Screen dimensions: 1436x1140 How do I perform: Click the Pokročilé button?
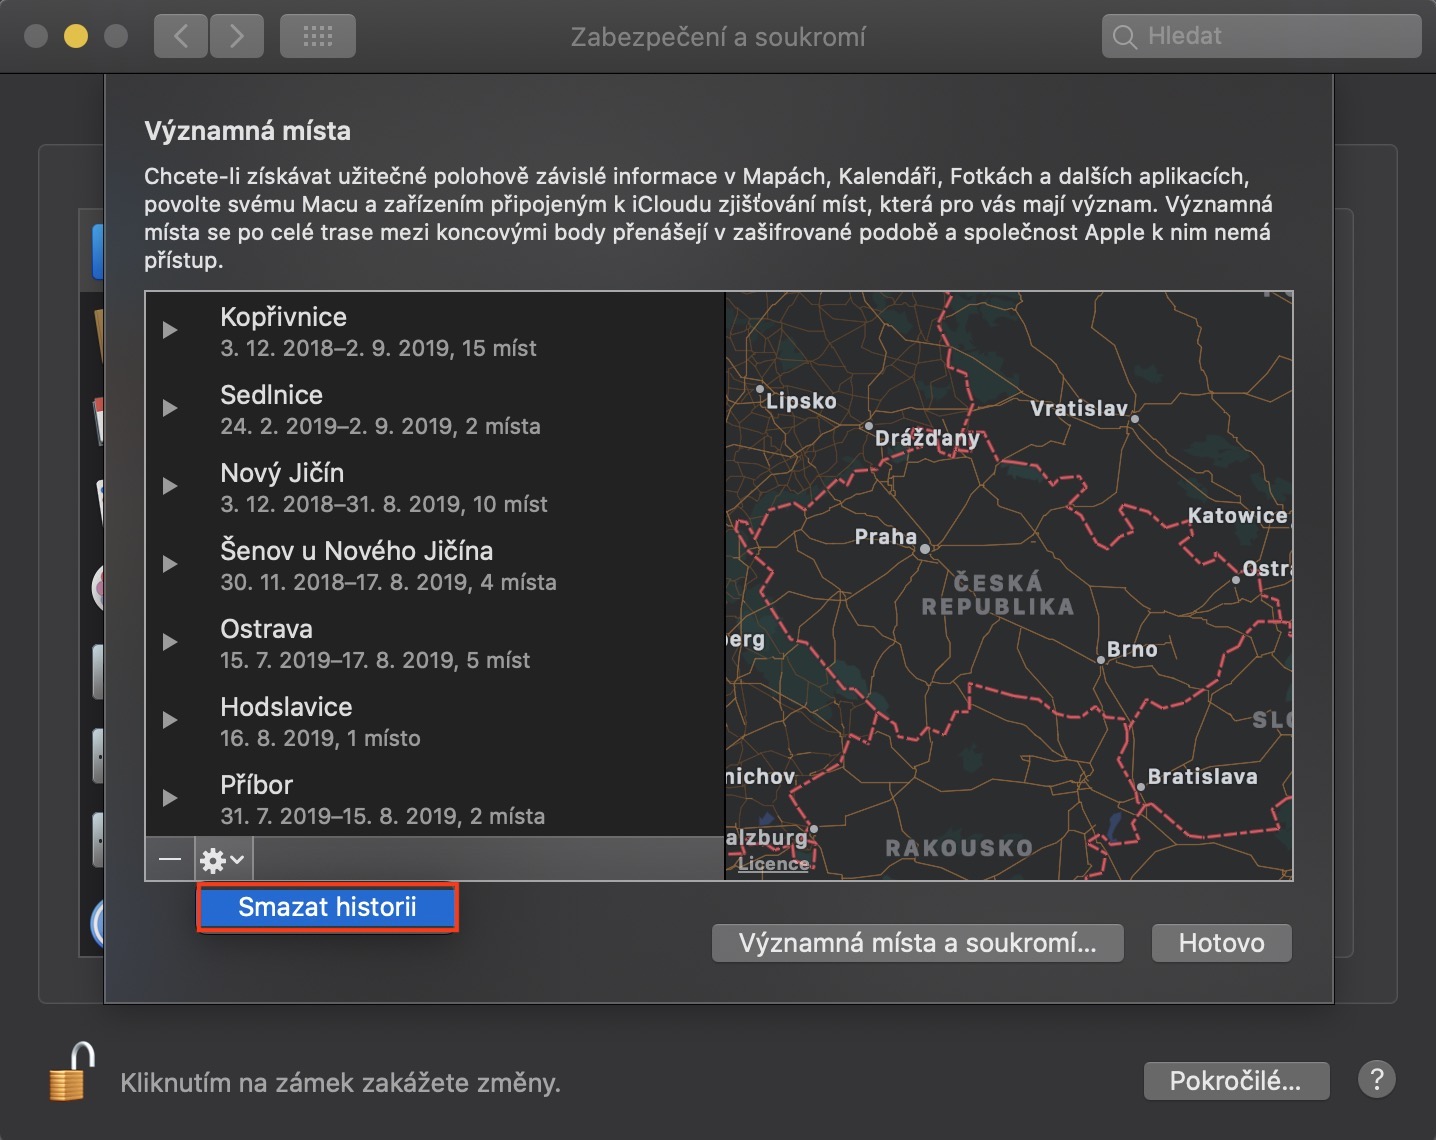tap(1235, 1081)
